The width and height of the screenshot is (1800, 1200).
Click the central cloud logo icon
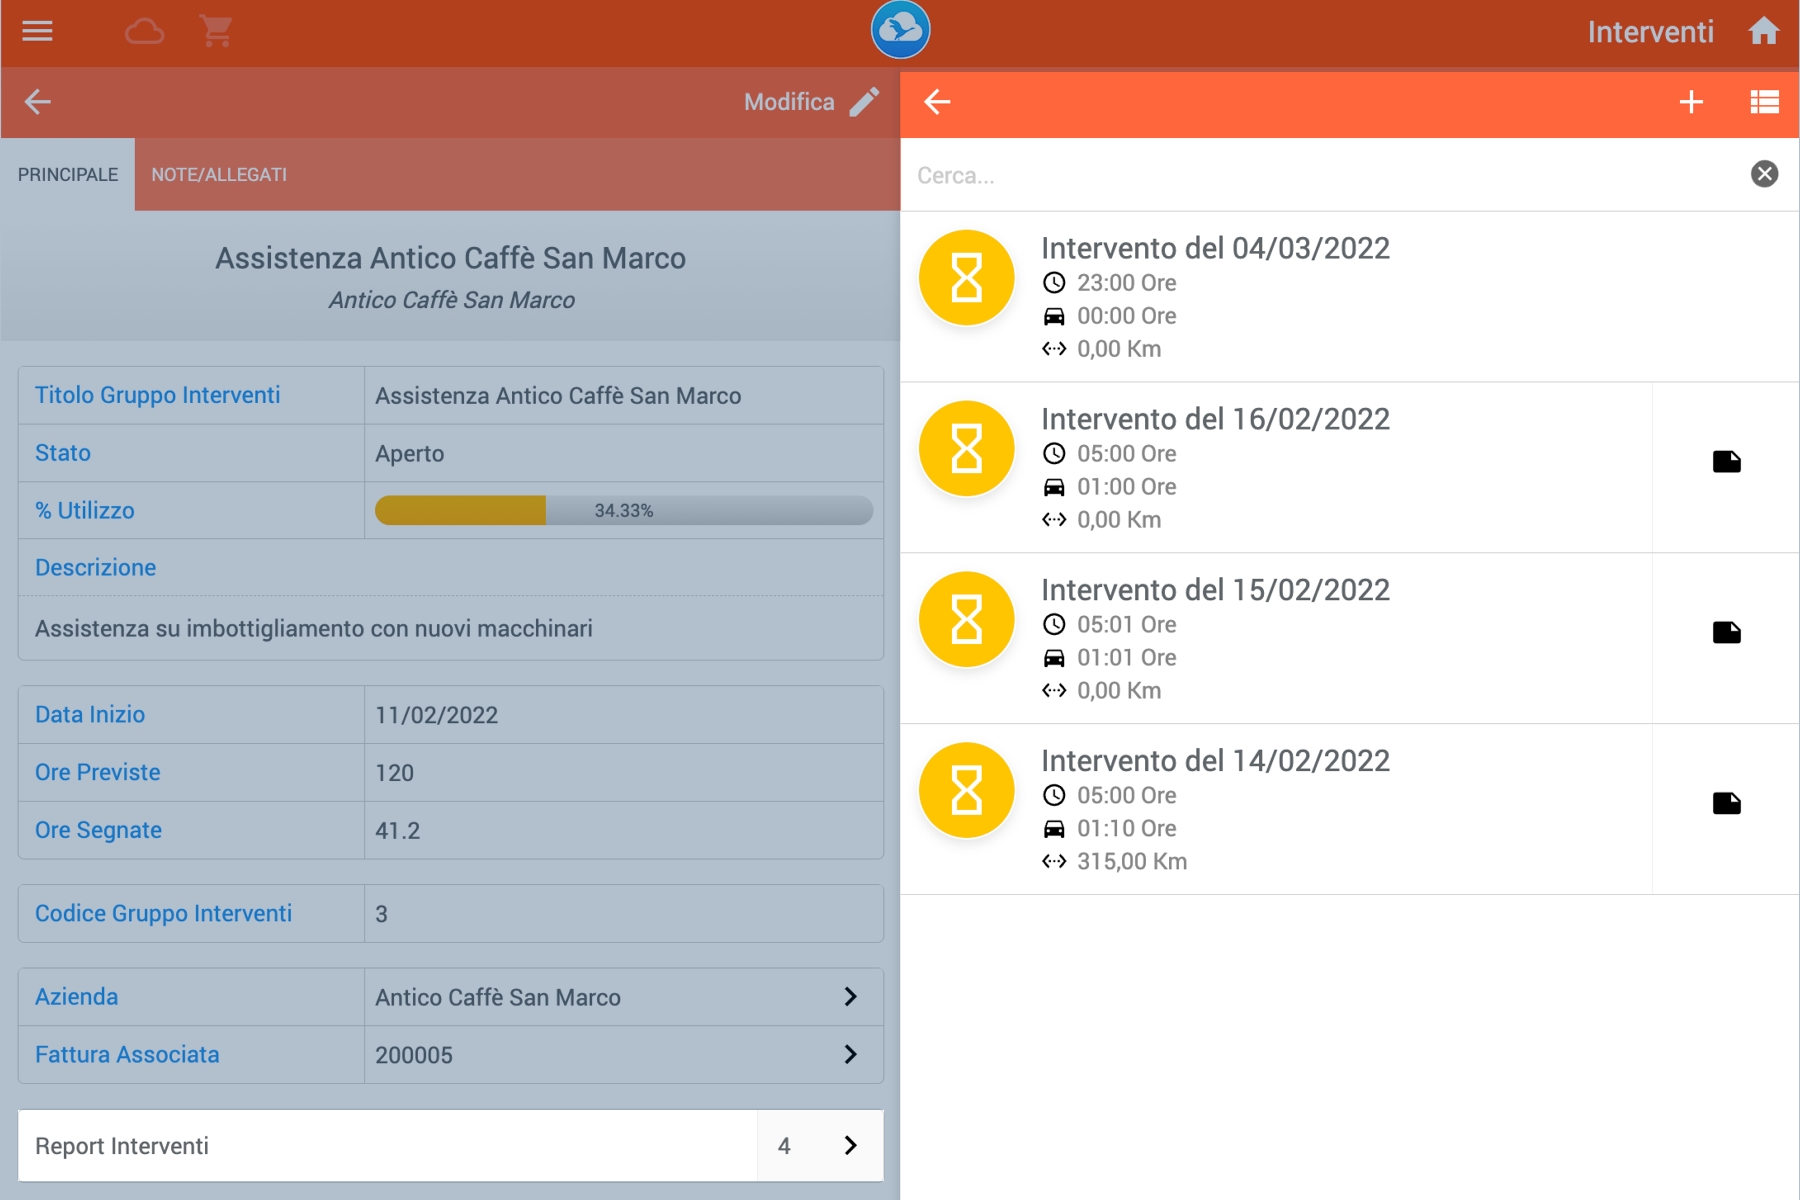coord(900,30)
